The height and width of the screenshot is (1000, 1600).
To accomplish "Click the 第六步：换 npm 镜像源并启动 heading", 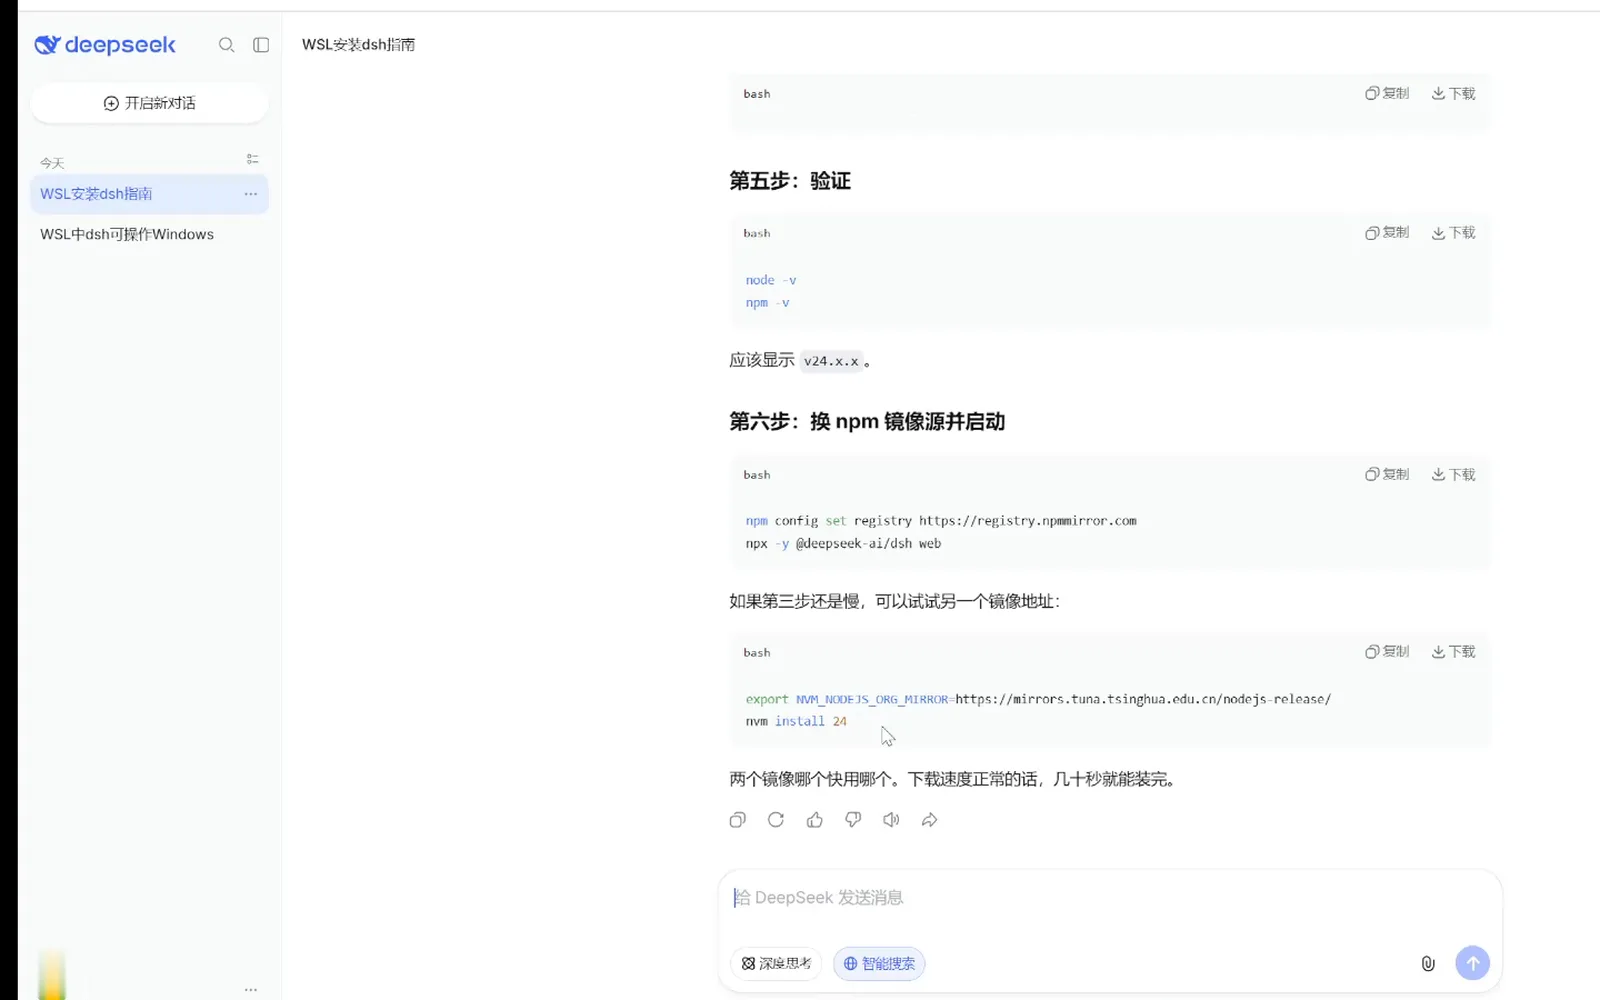I will point(867,422).
